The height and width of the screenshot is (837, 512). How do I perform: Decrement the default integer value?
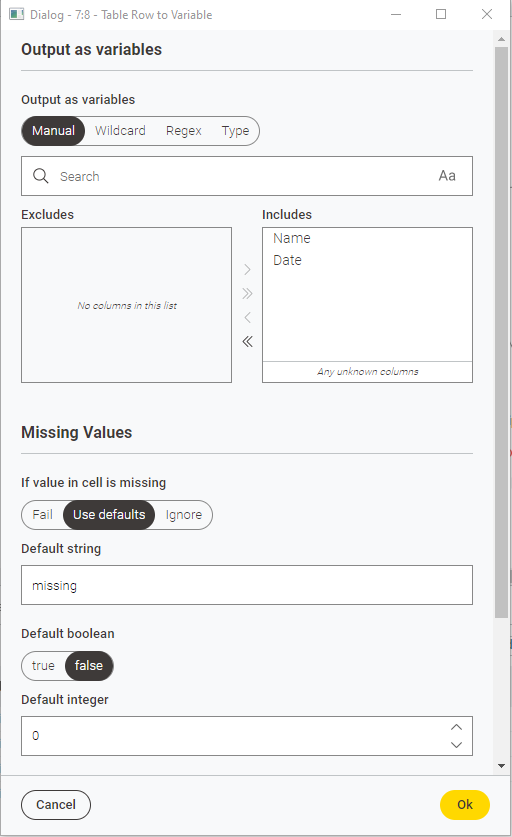tap(456, 745)
